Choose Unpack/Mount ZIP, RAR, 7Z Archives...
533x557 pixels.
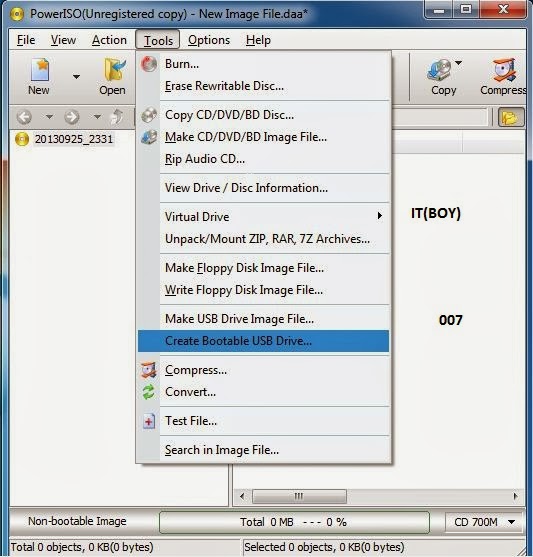coord(263,239)
